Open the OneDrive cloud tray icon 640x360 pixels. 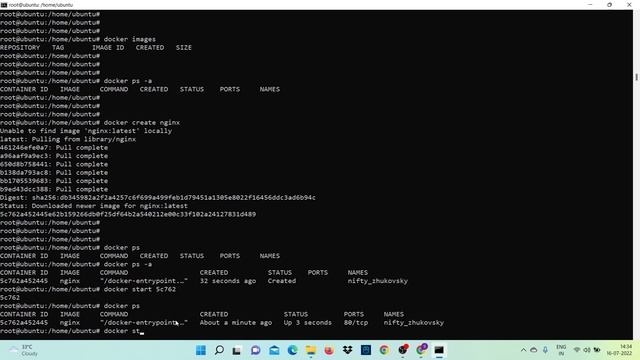(533, 350)
